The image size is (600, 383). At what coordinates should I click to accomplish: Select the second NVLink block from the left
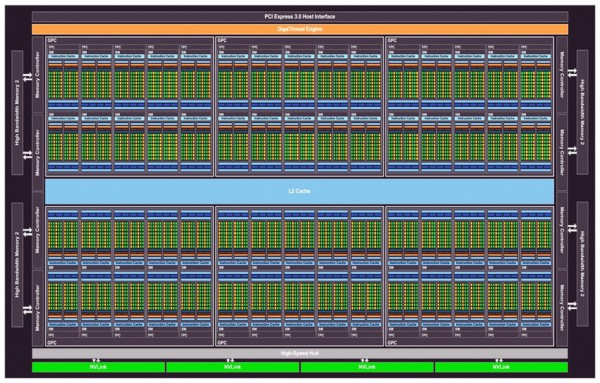(233, 367)
